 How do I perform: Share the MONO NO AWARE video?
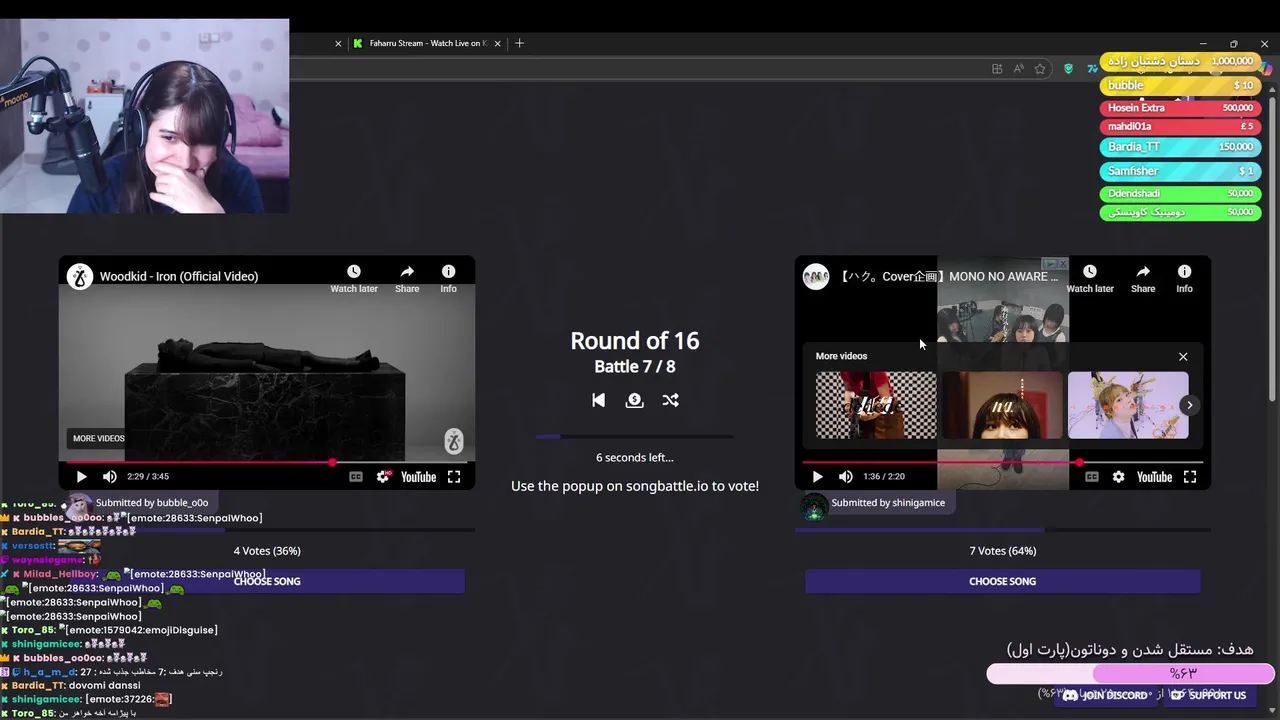(1143, 279)
